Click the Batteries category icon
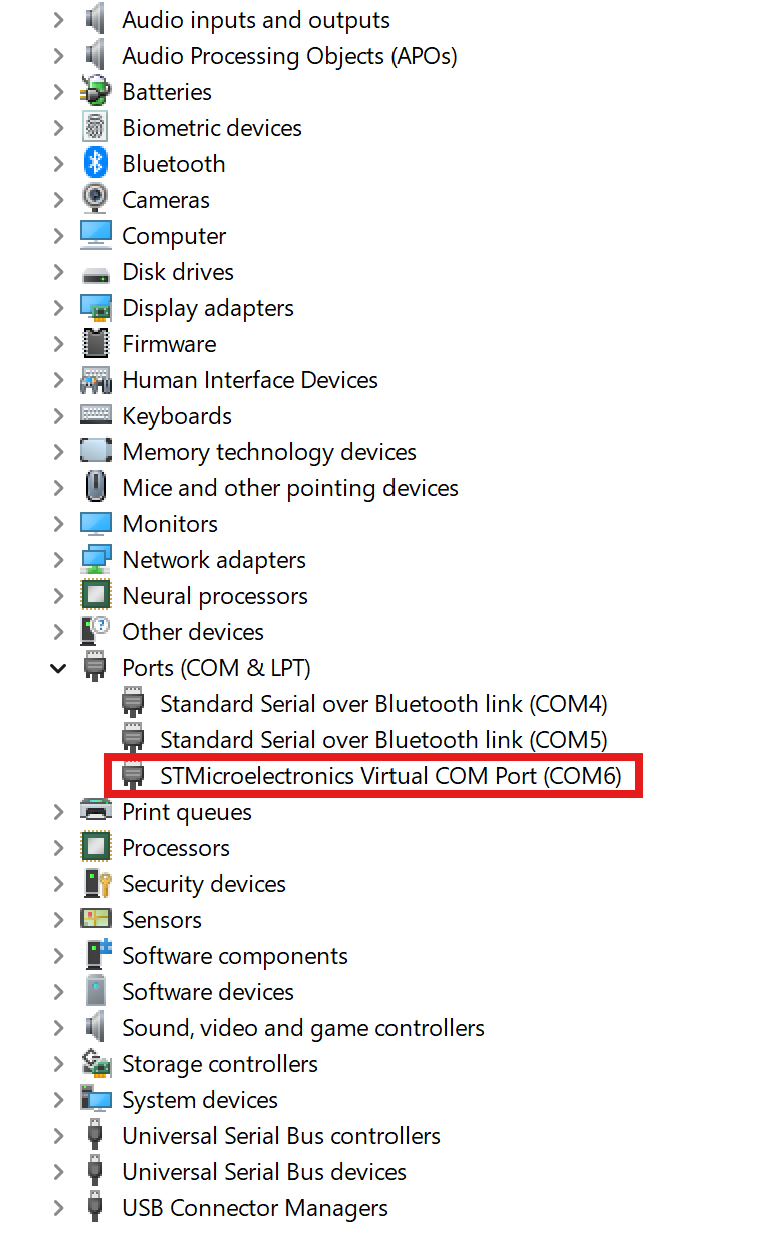 click(x=96, y=92)
